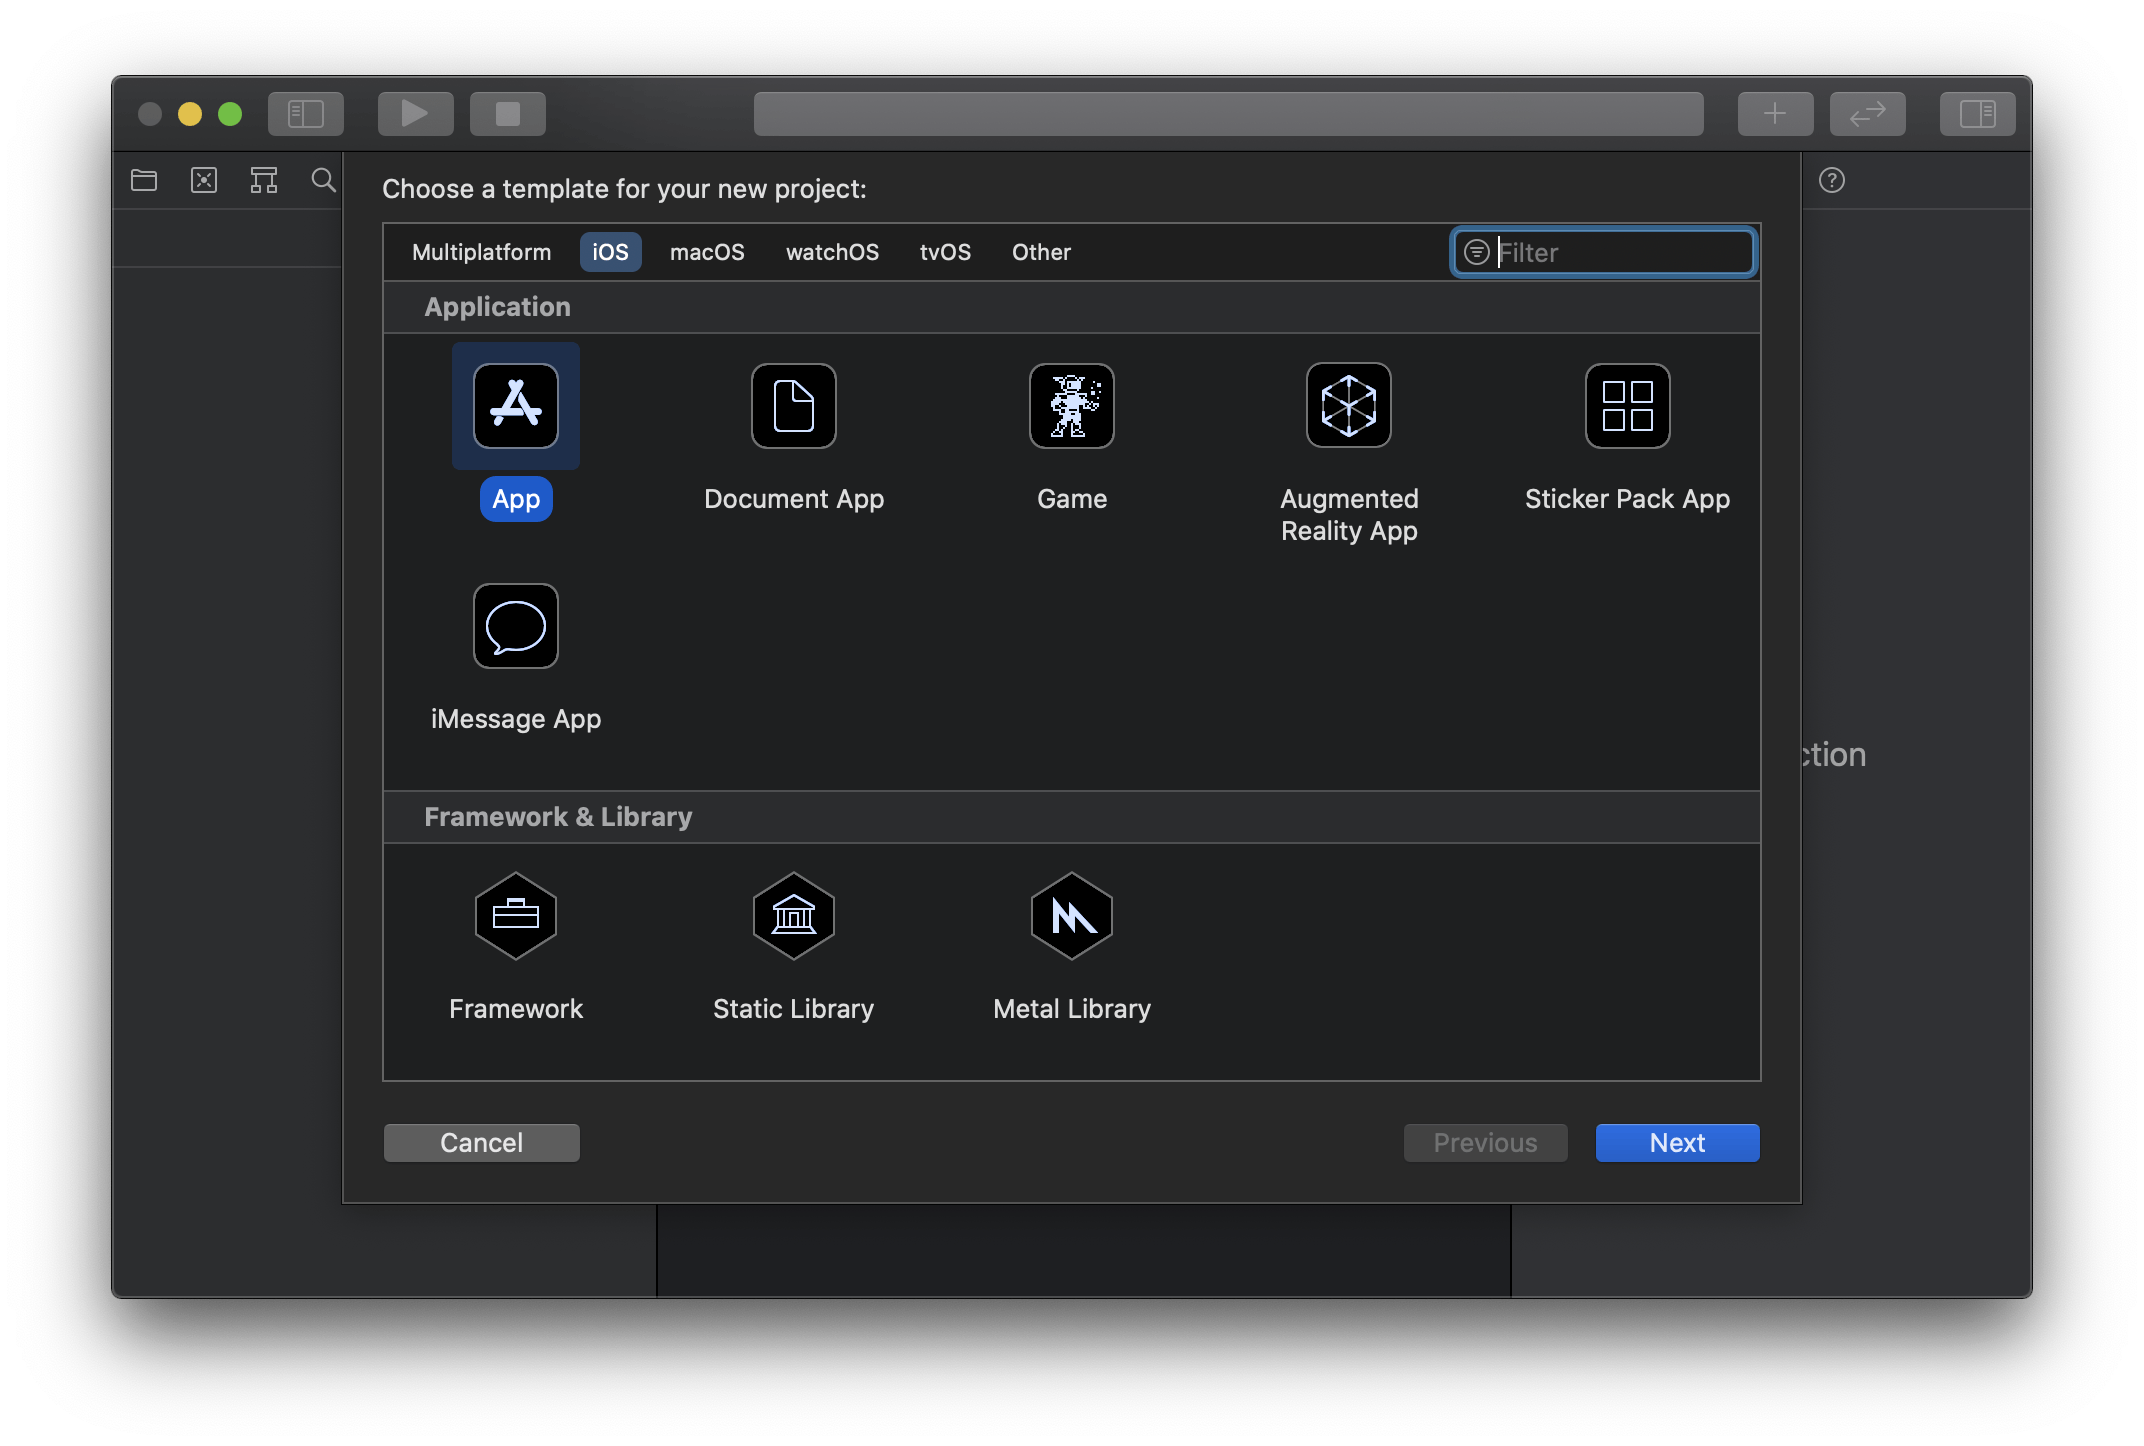2144x1446 pixels.
Task: Select the App template icon
Action: (516, 406)
